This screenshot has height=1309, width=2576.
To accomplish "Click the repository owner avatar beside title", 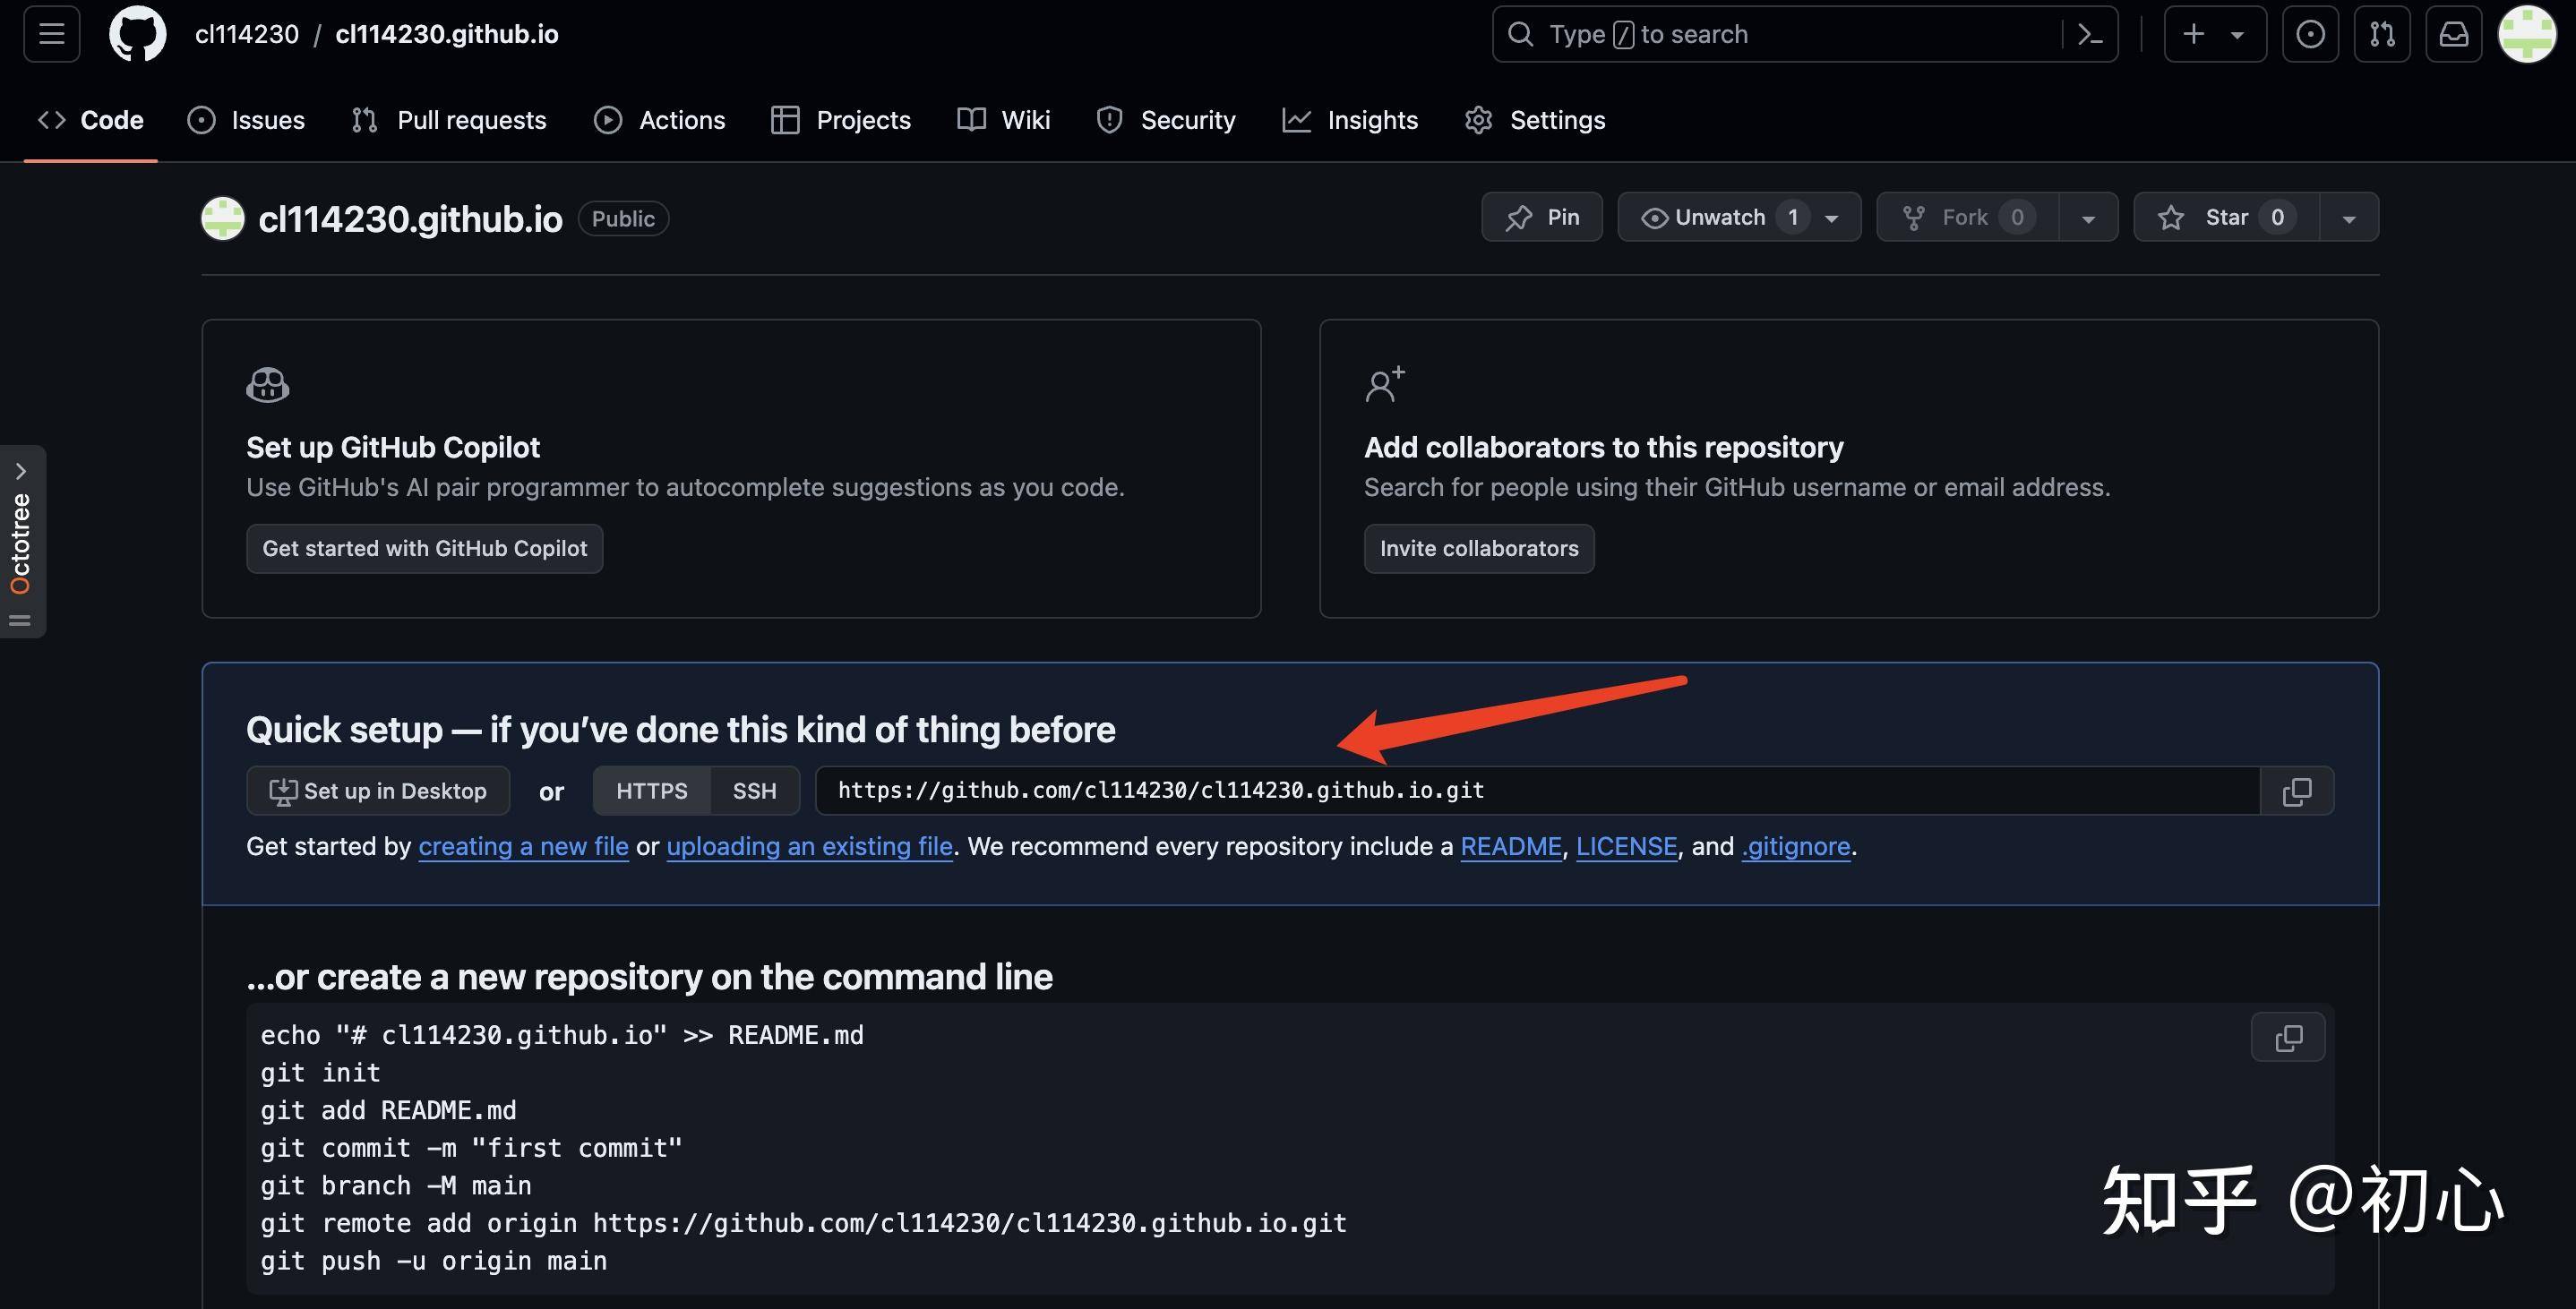I will 223,218.
